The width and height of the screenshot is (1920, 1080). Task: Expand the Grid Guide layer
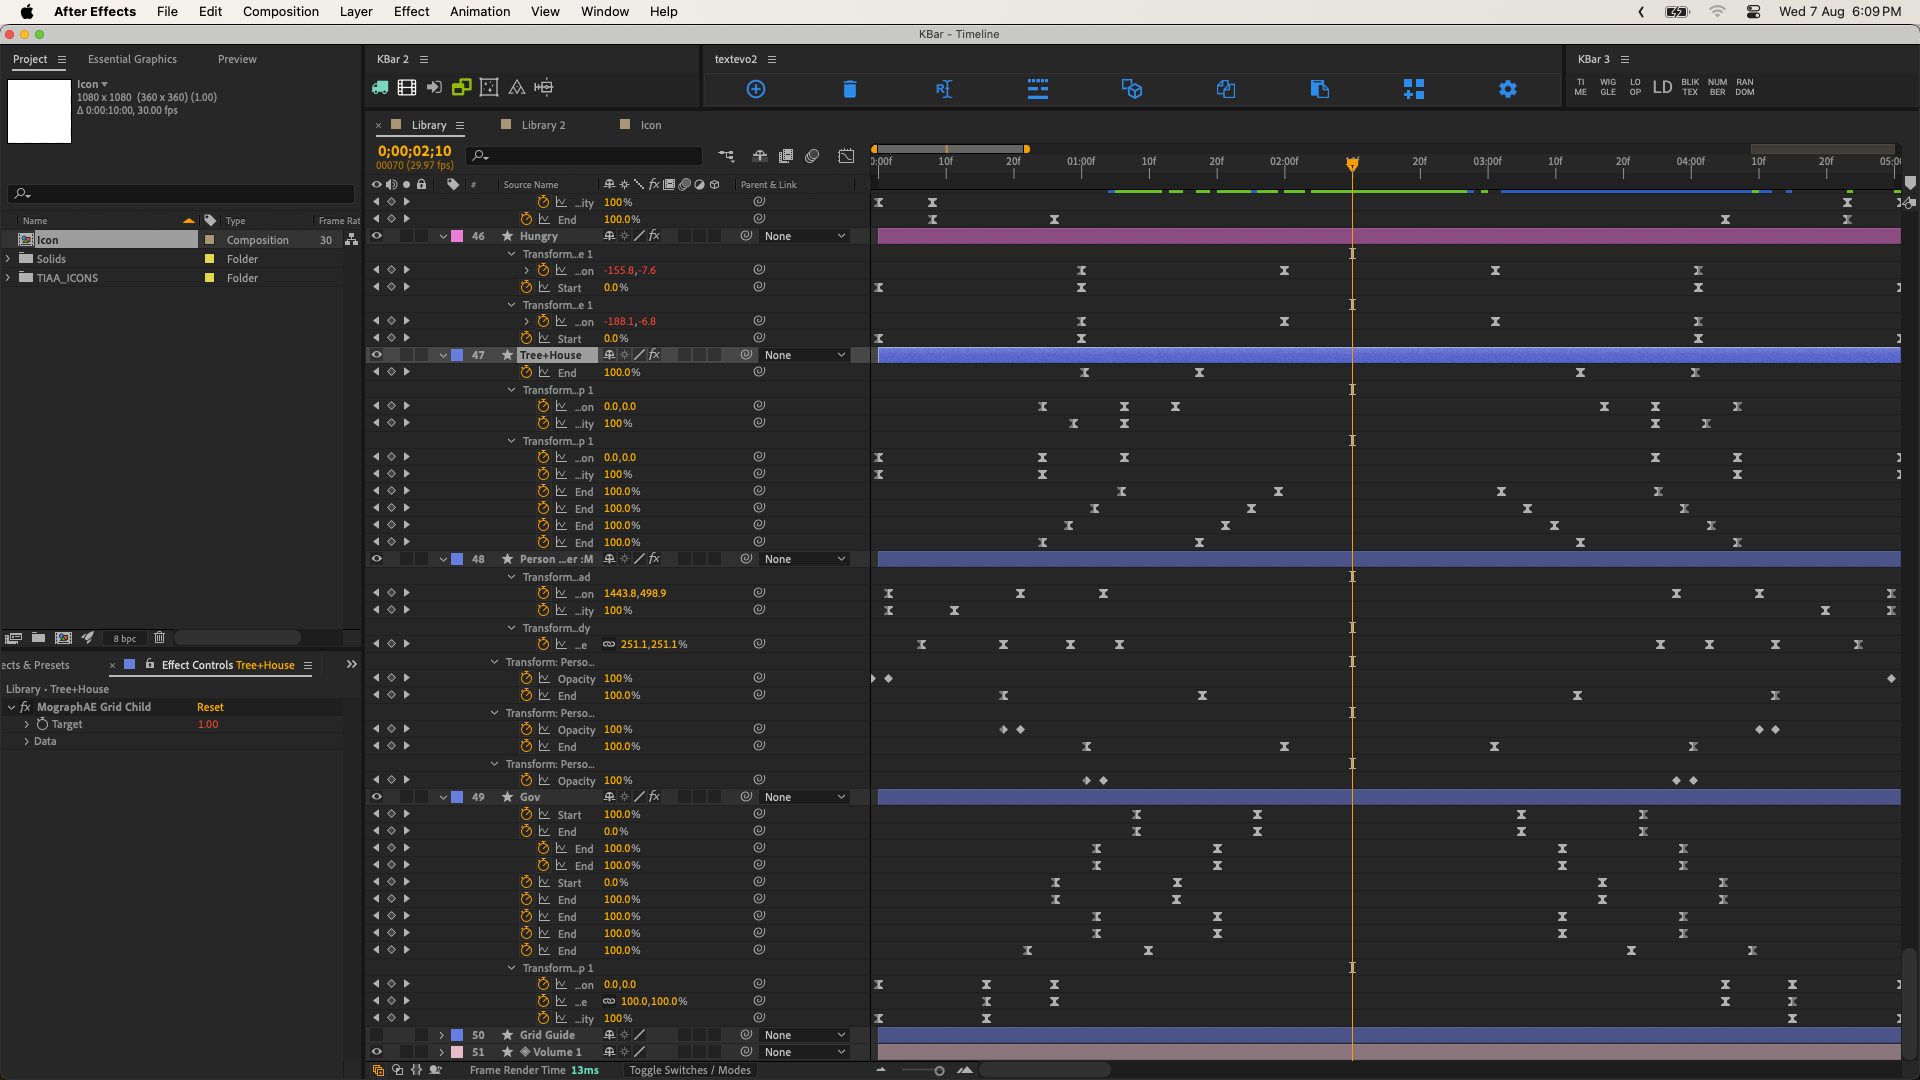[x=441, y=1035]
